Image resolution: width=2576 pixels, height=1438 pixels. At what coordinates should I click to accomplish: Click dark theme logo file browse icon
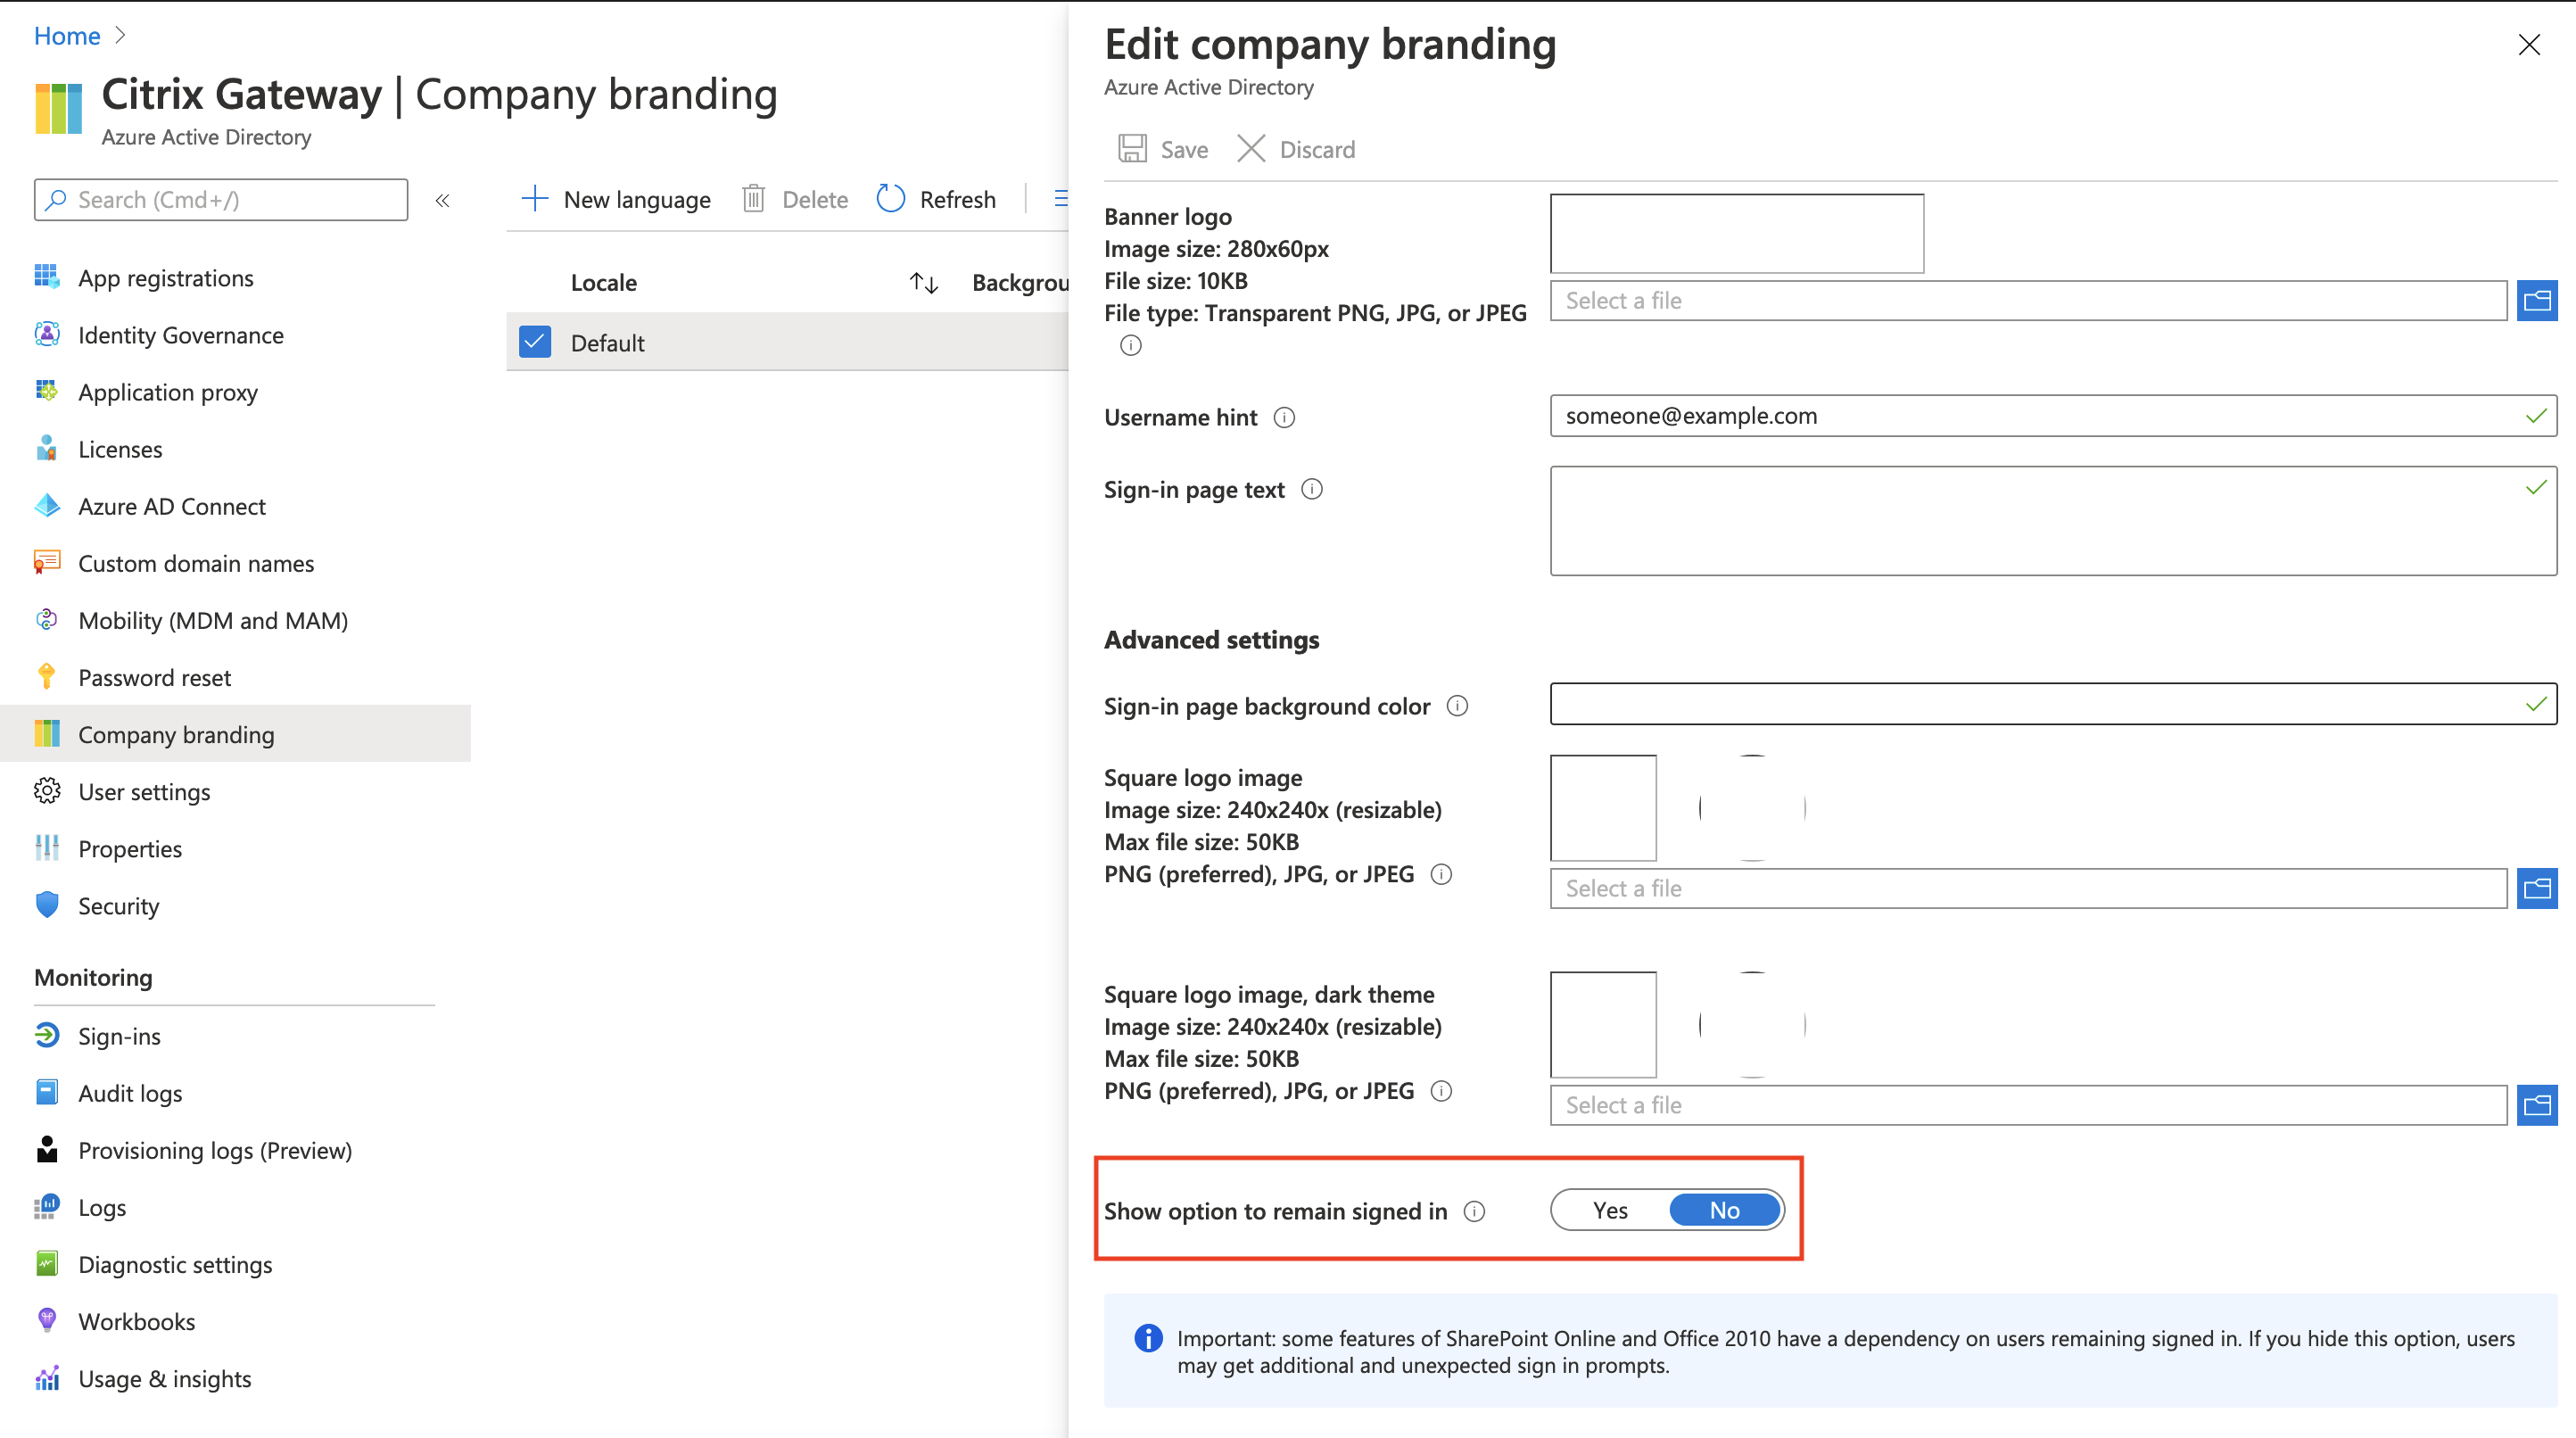pos(2536,1105)
